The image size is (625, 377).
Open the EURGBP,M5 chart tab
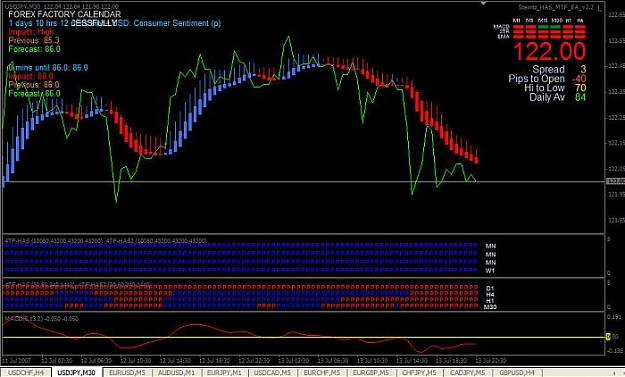[371, 373]
